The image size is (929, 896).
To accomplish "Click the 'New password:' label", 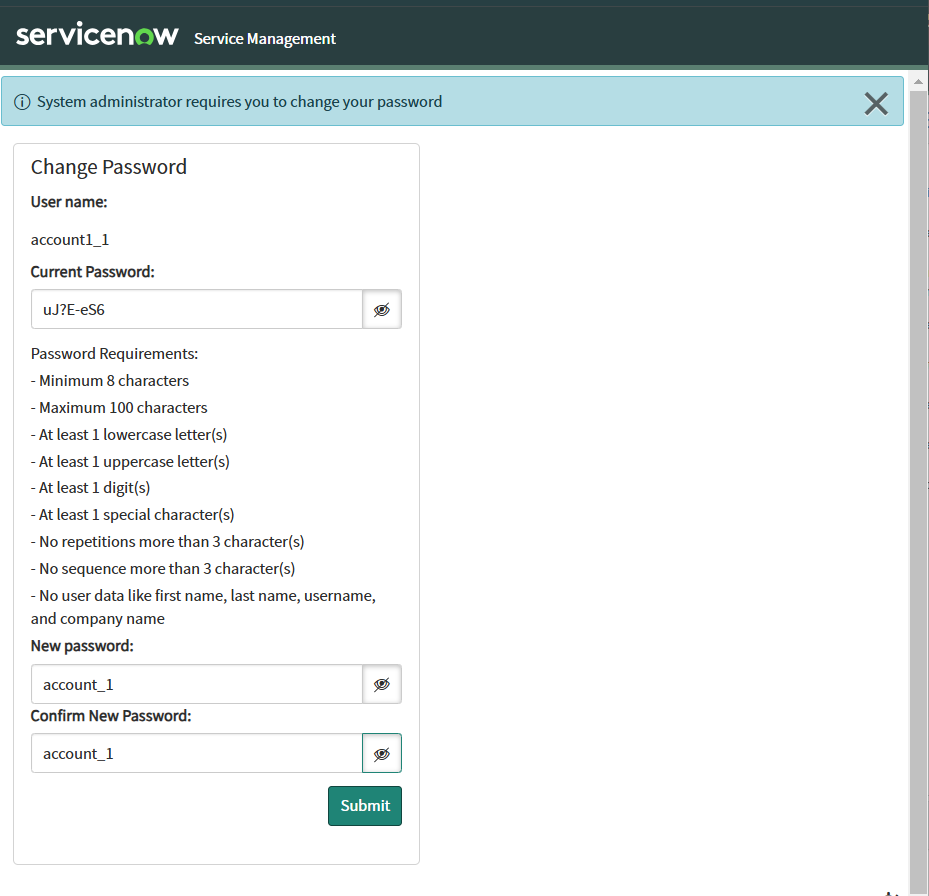I will coord(82,646).
